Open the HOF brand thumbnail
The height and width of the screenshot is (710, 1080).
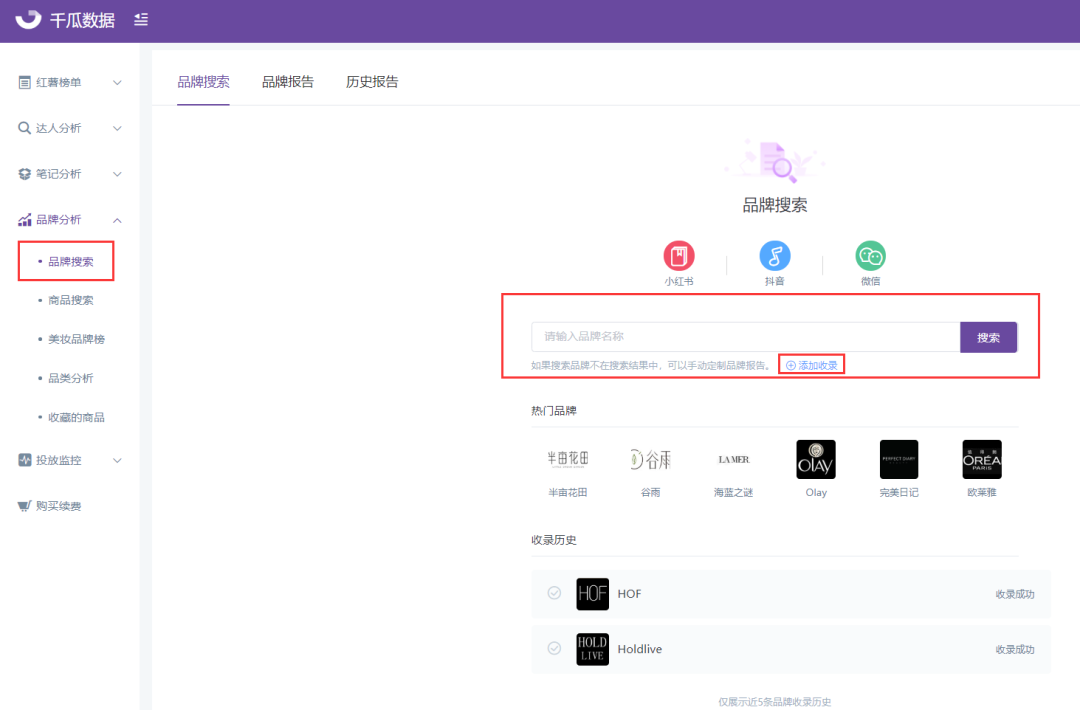(x=592, y=594)
